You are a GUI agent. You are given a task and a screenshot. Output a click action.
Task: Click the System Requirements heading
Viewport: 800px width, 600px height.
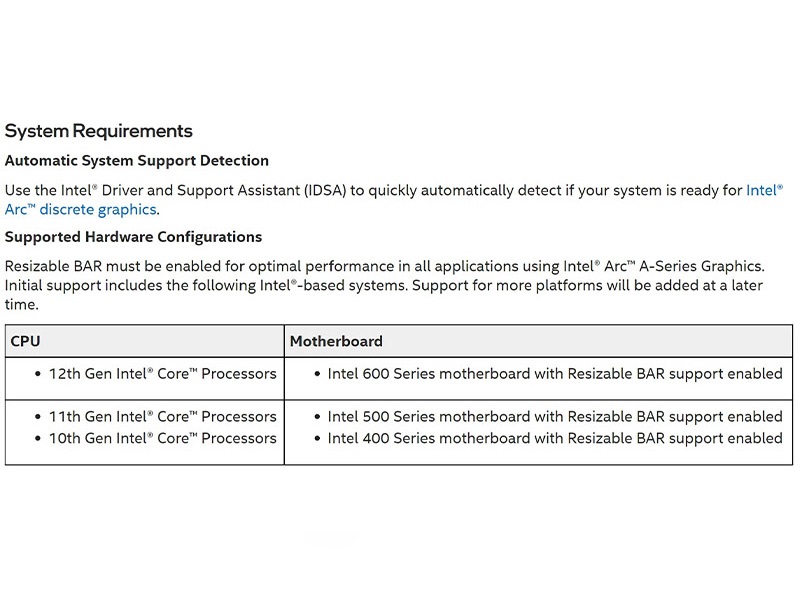click(98, 131)
